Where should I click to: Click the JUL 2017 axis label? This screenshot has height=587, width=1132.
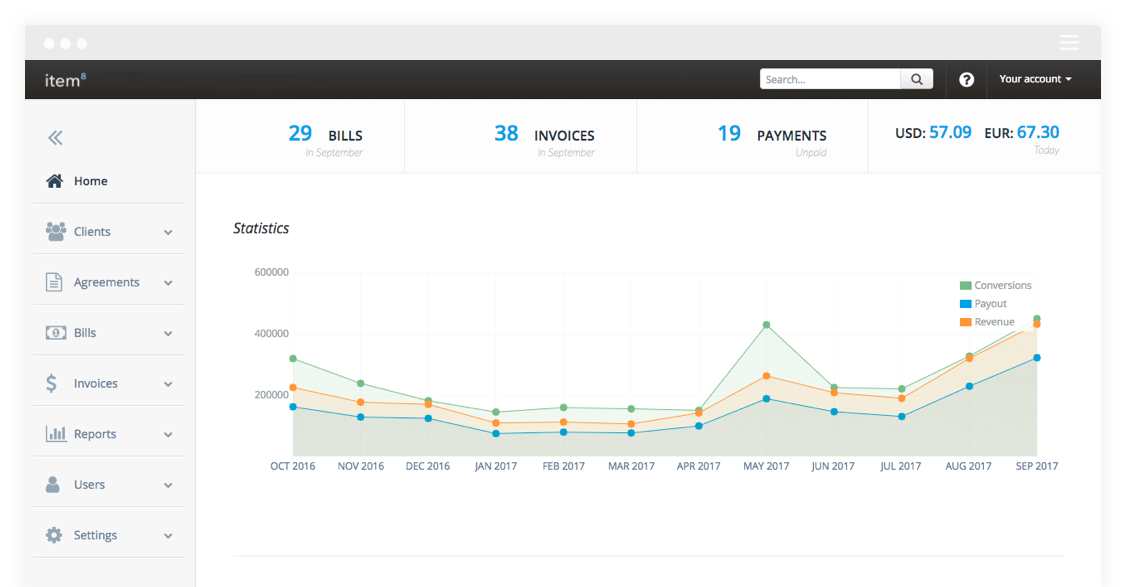[x=900, y=466]
